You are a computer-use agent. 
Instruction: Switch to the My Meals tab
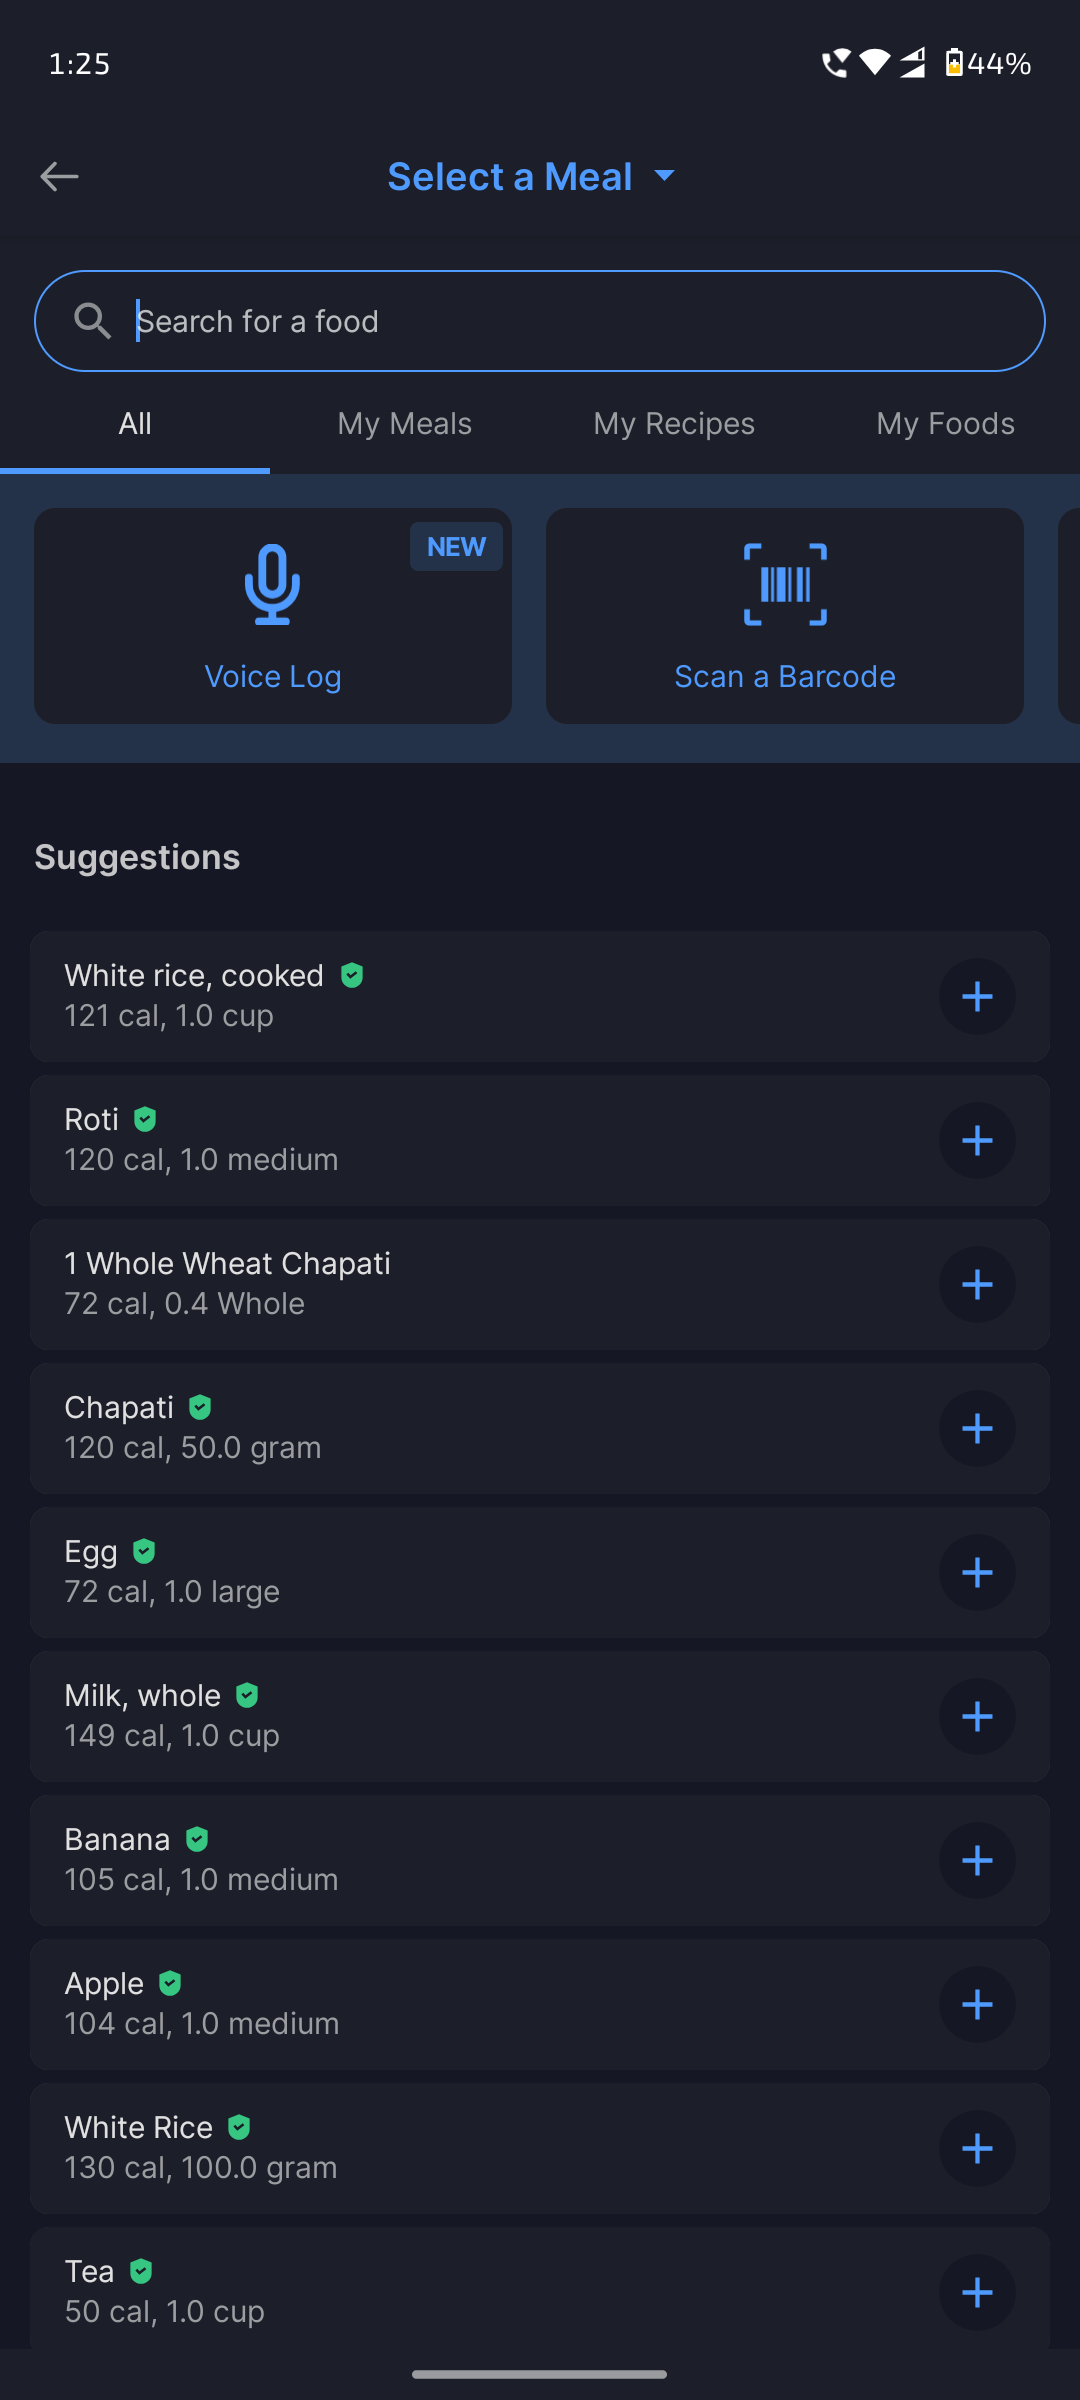pyautogui.click(x=404, y=424)
